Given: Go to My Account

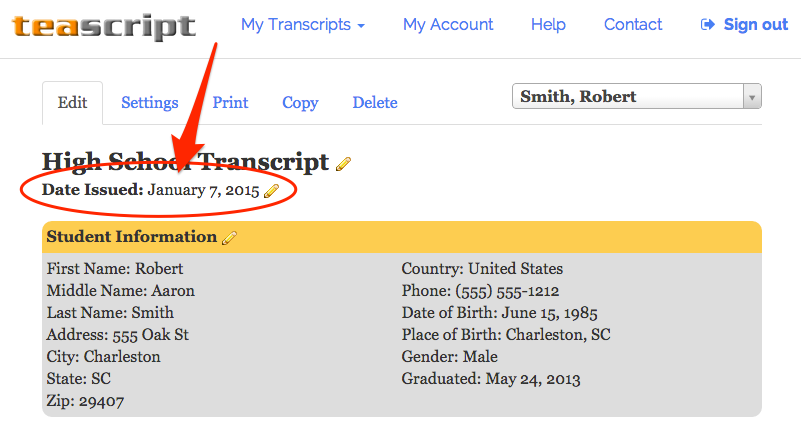Looking at the screenshot, I should [x=448, y=25].
